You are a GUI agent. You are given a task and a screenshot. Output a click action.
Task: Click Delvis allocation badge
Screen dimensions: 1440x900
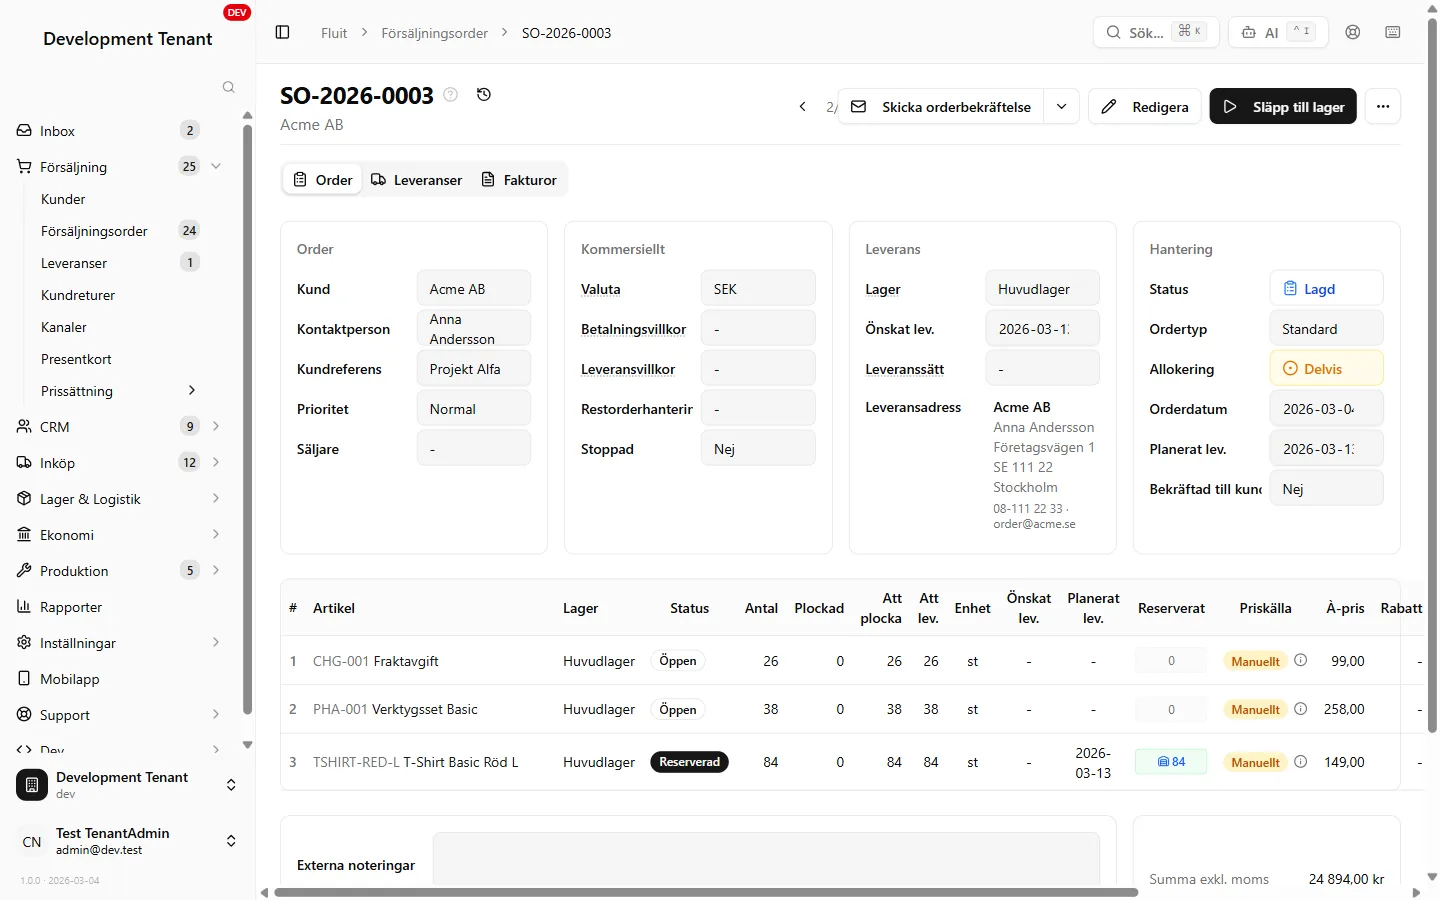1326,368
